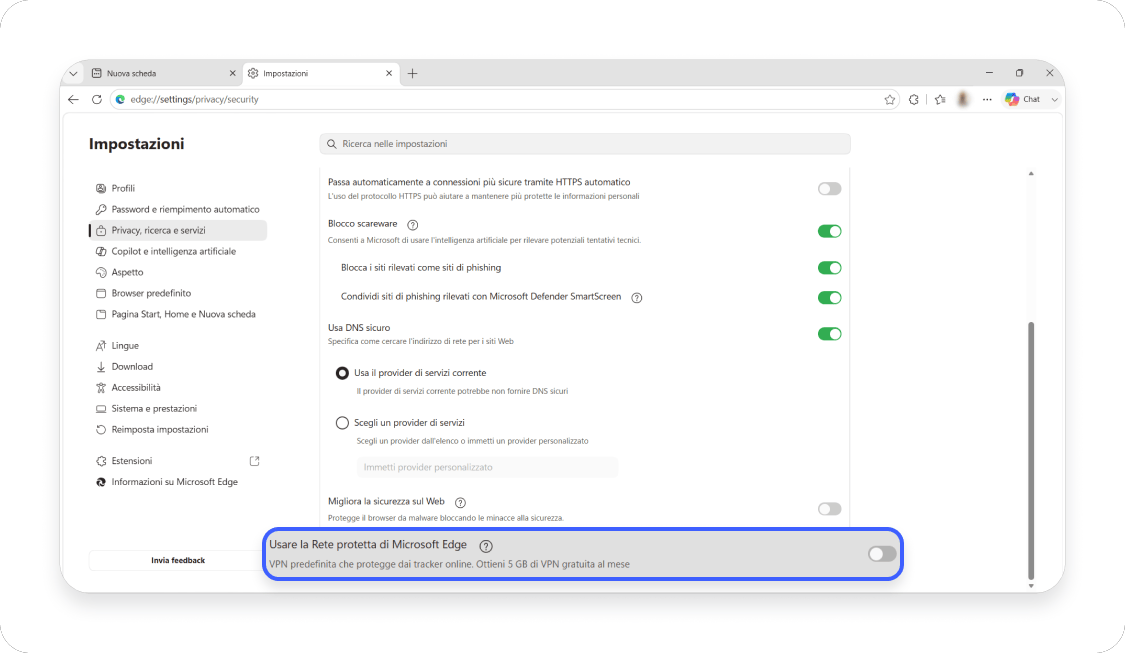
Task: Click the Ricerca nelle impostazioni search box
Action: 585,144
